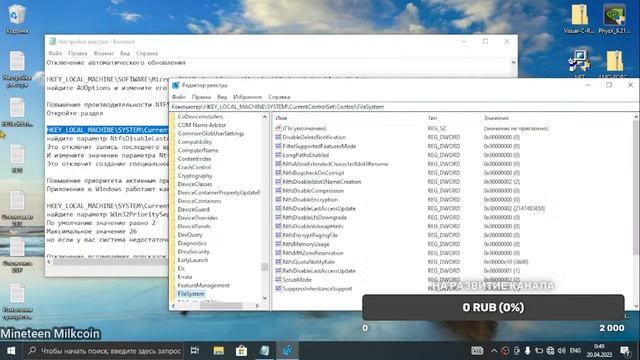Open the Файл menu in Notepad
Screen dimensions: 640x360
point(55,53)
